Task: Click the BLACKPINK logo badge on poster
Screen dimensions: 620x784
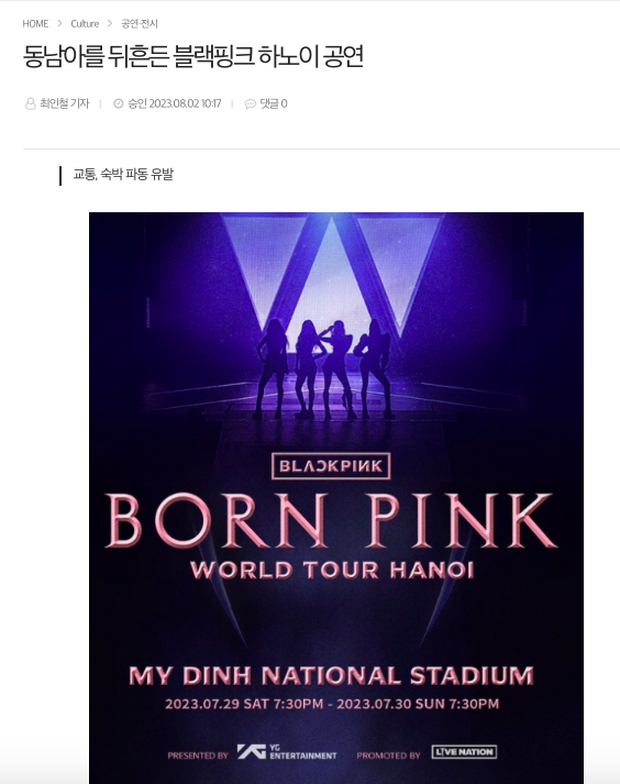Action: pyautogui.click(x=331, y=466)
